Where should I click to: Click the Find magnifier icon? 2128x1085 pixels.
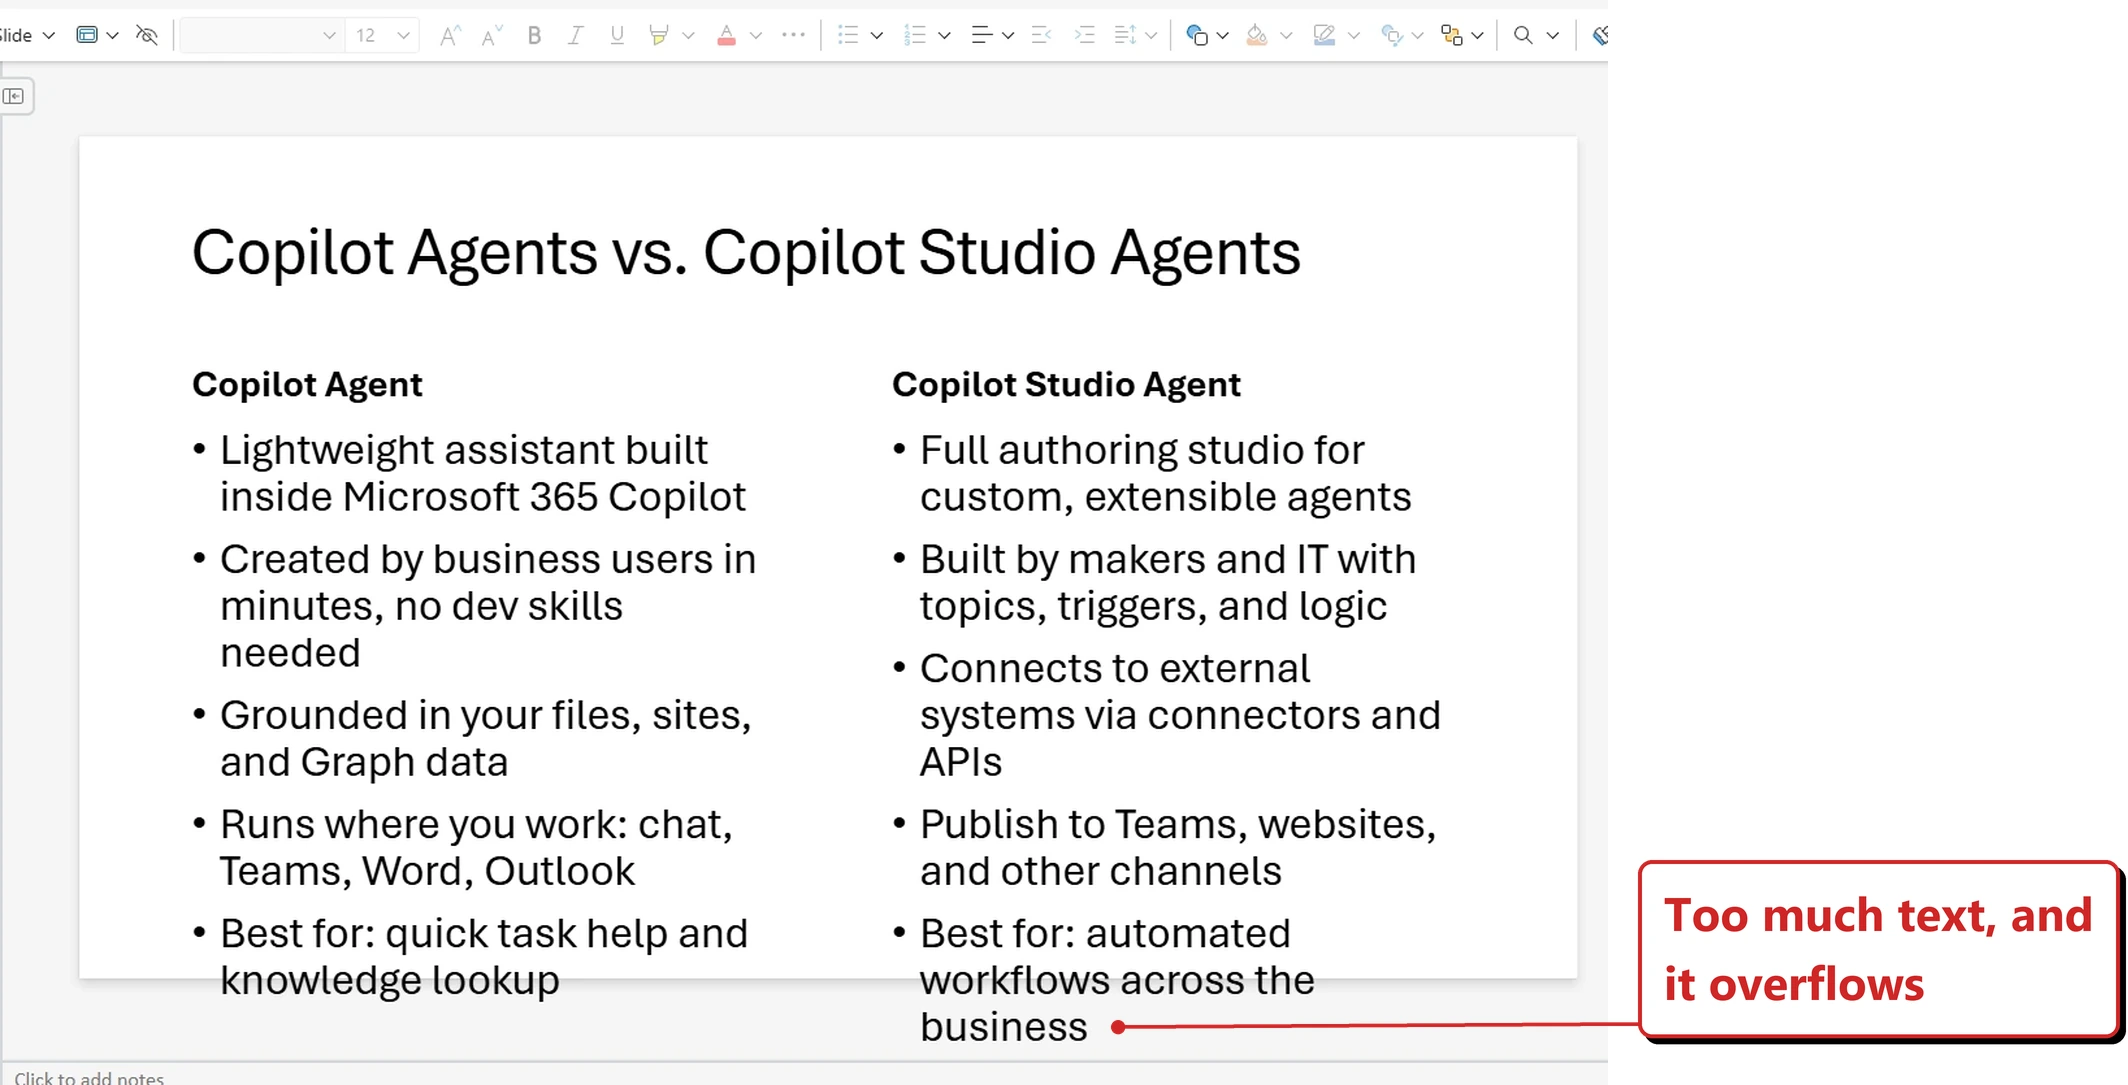click(1523, 35)
